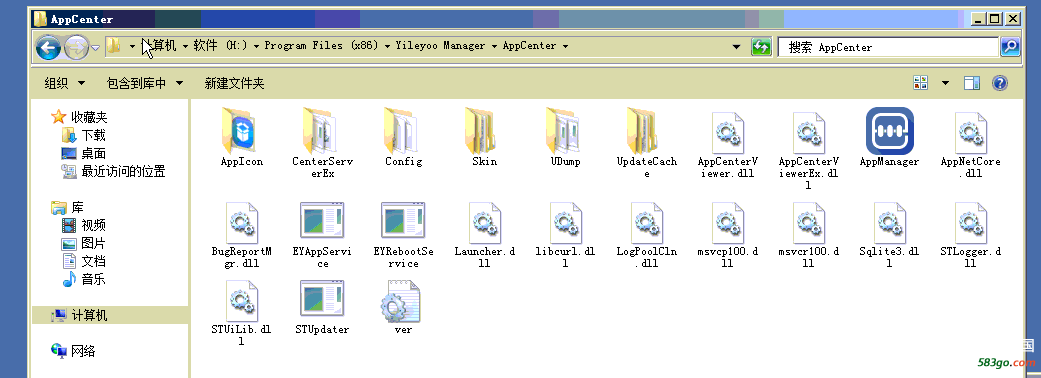
Task: Change view using the view icon
Action: [x=921, y=83]
